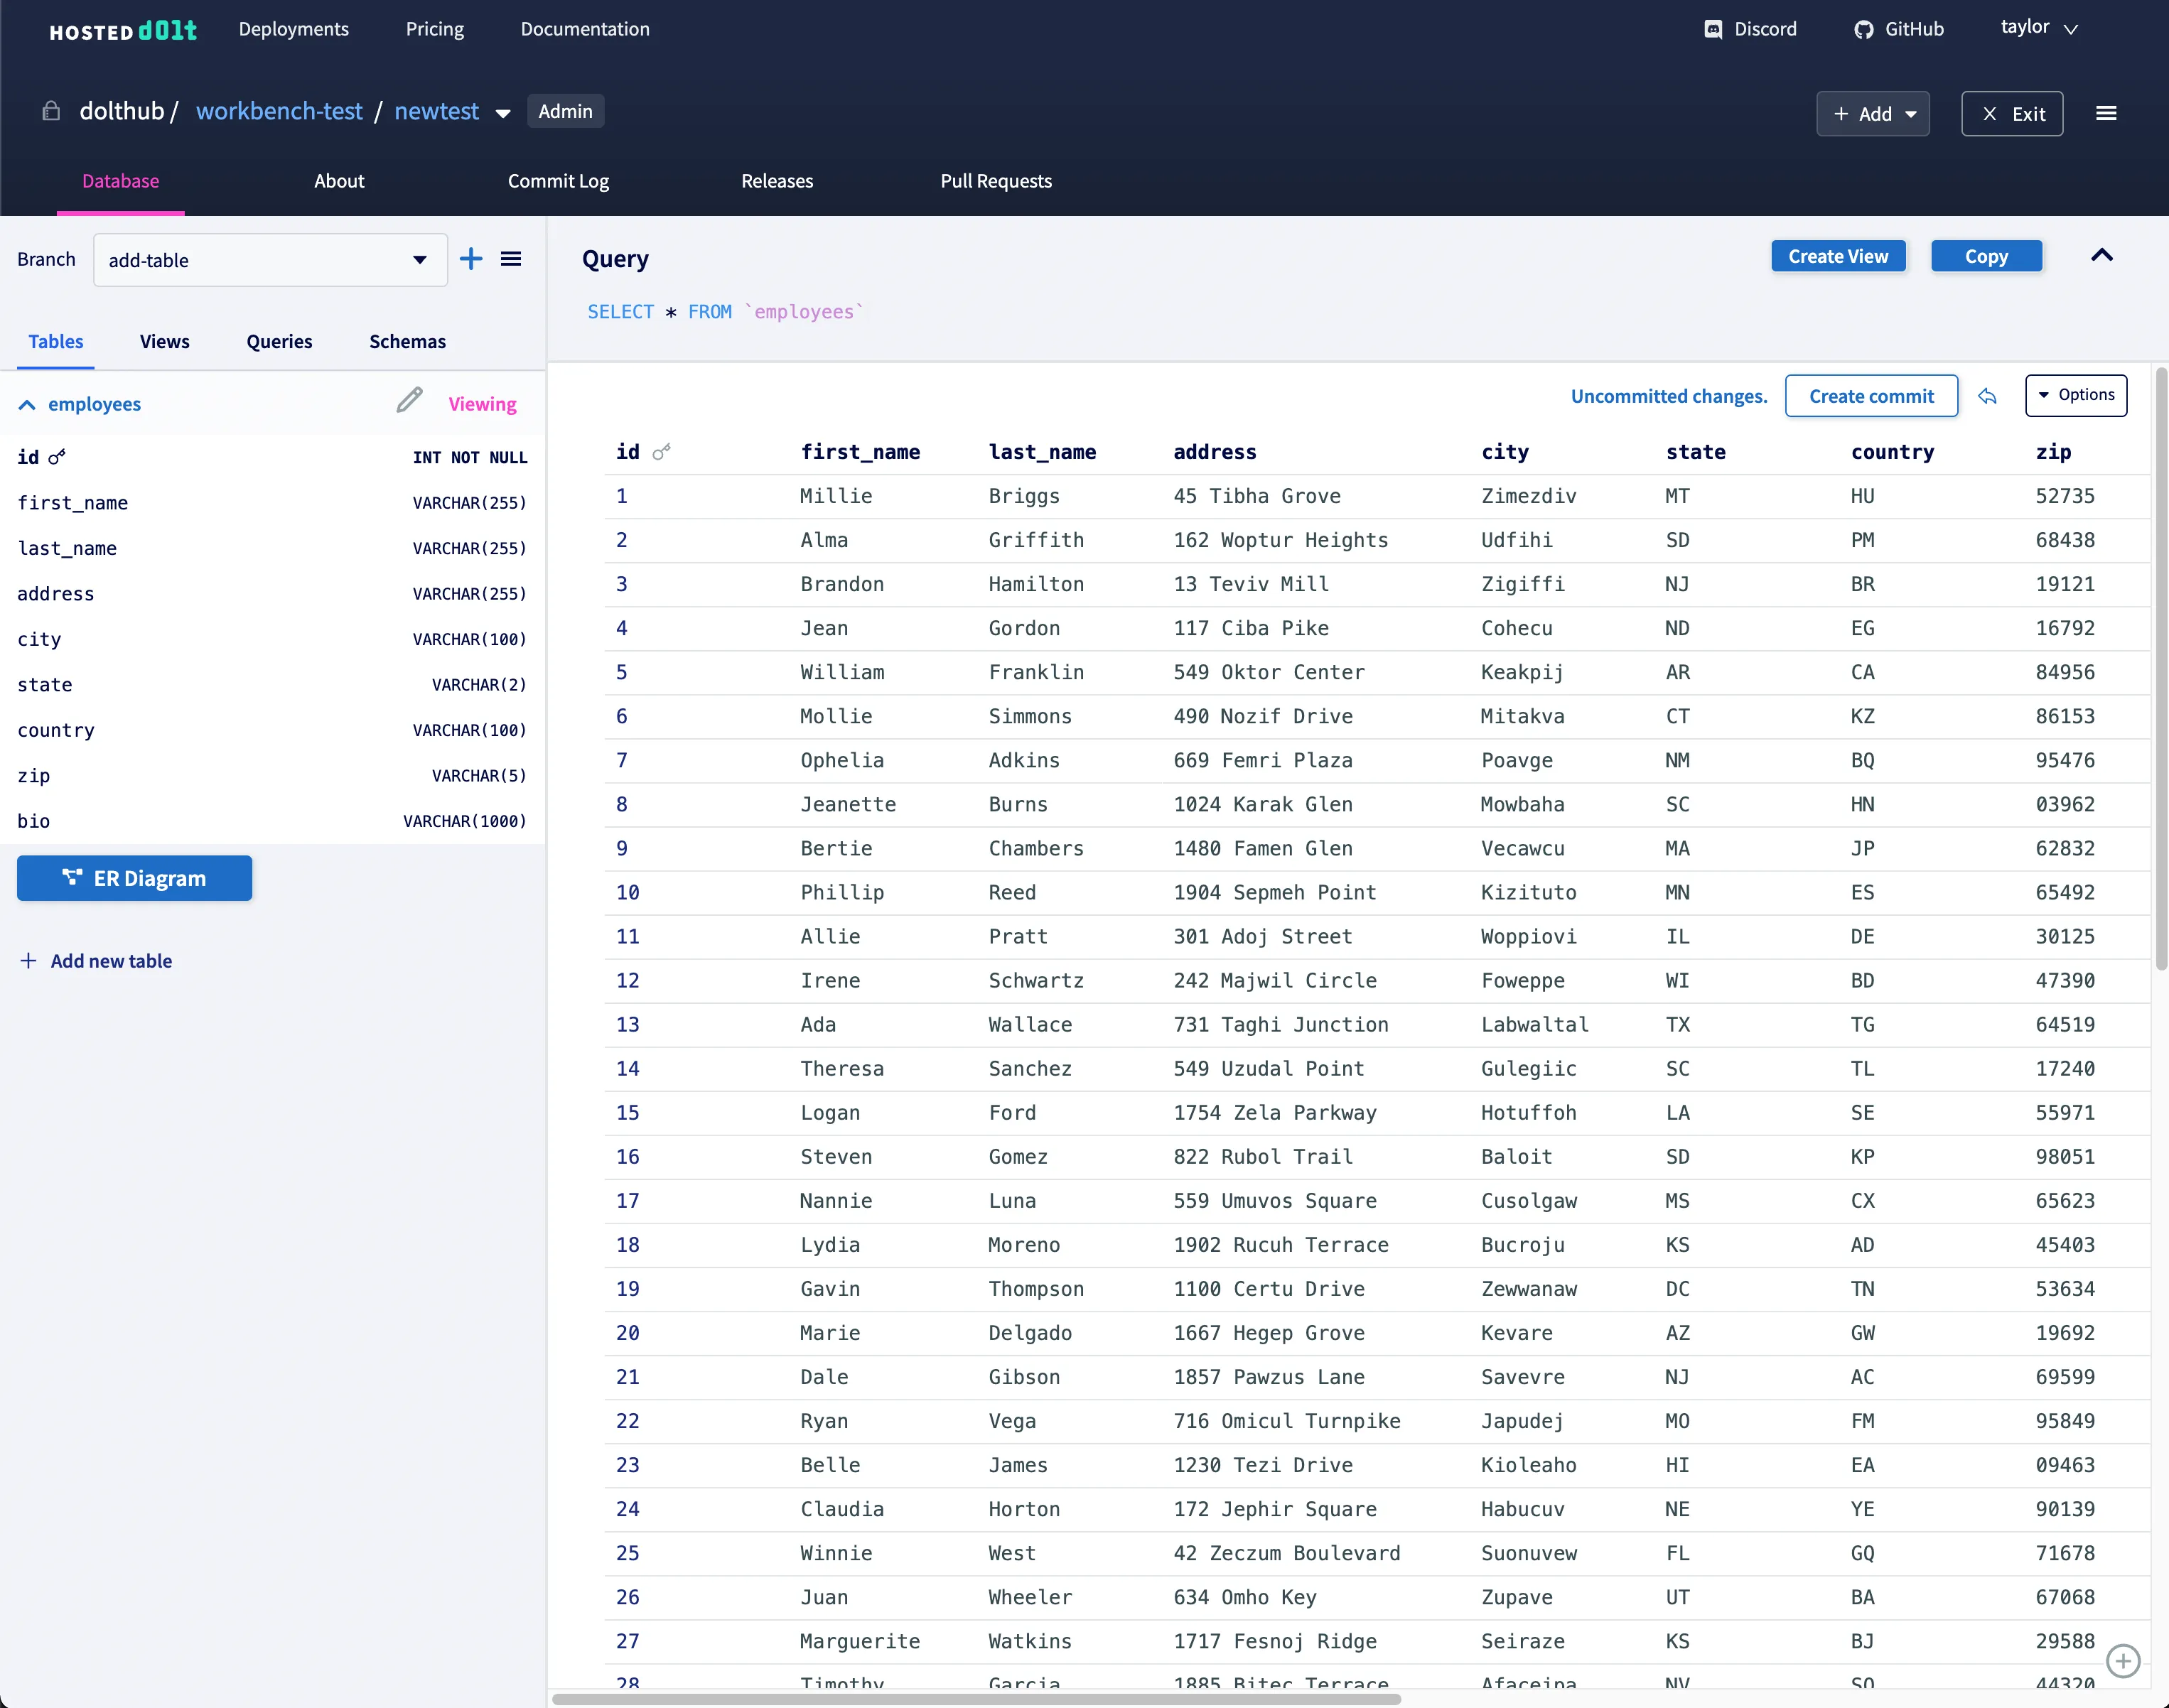Screen dimensions: 2169x1708
Task: Collapse the Query panel with chevron
Action: click(2101, 256)
